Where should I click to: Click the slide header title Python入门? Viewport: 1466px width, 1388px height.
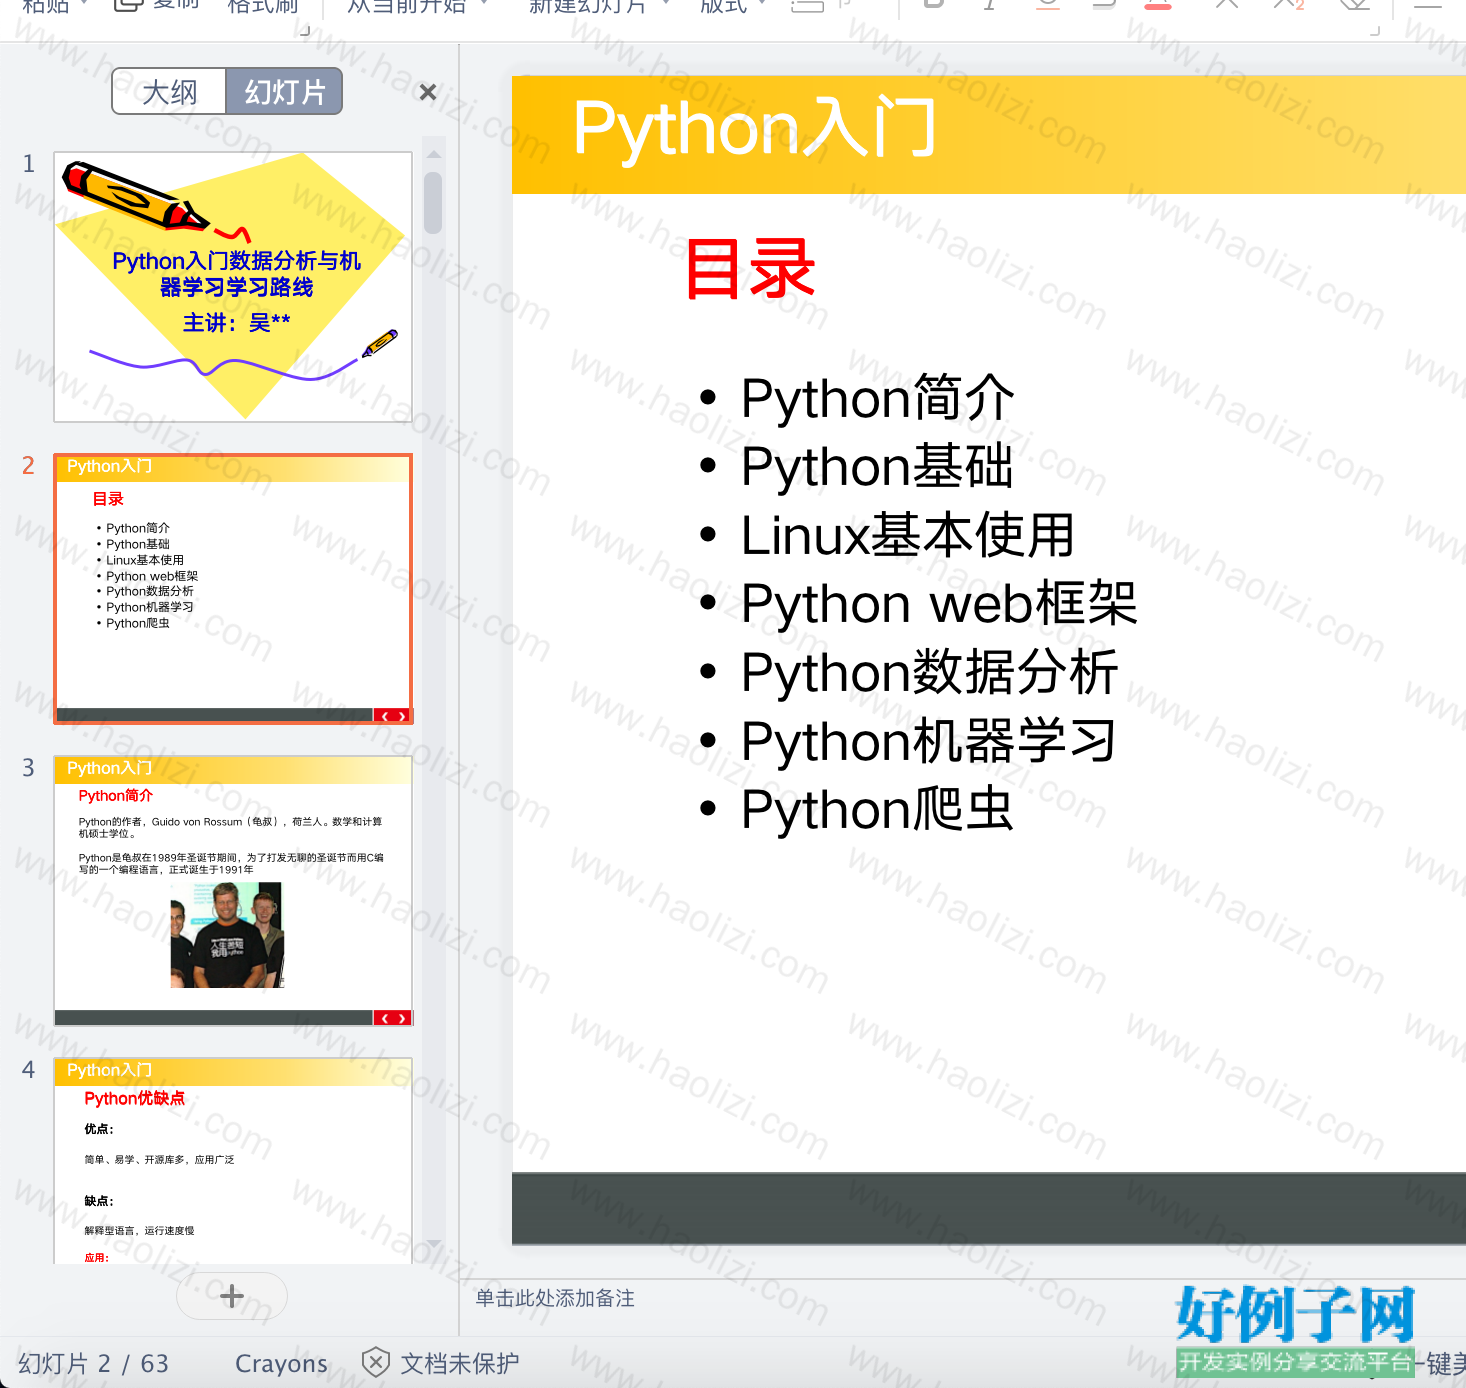pyautogui.click(x=755, y=128)
